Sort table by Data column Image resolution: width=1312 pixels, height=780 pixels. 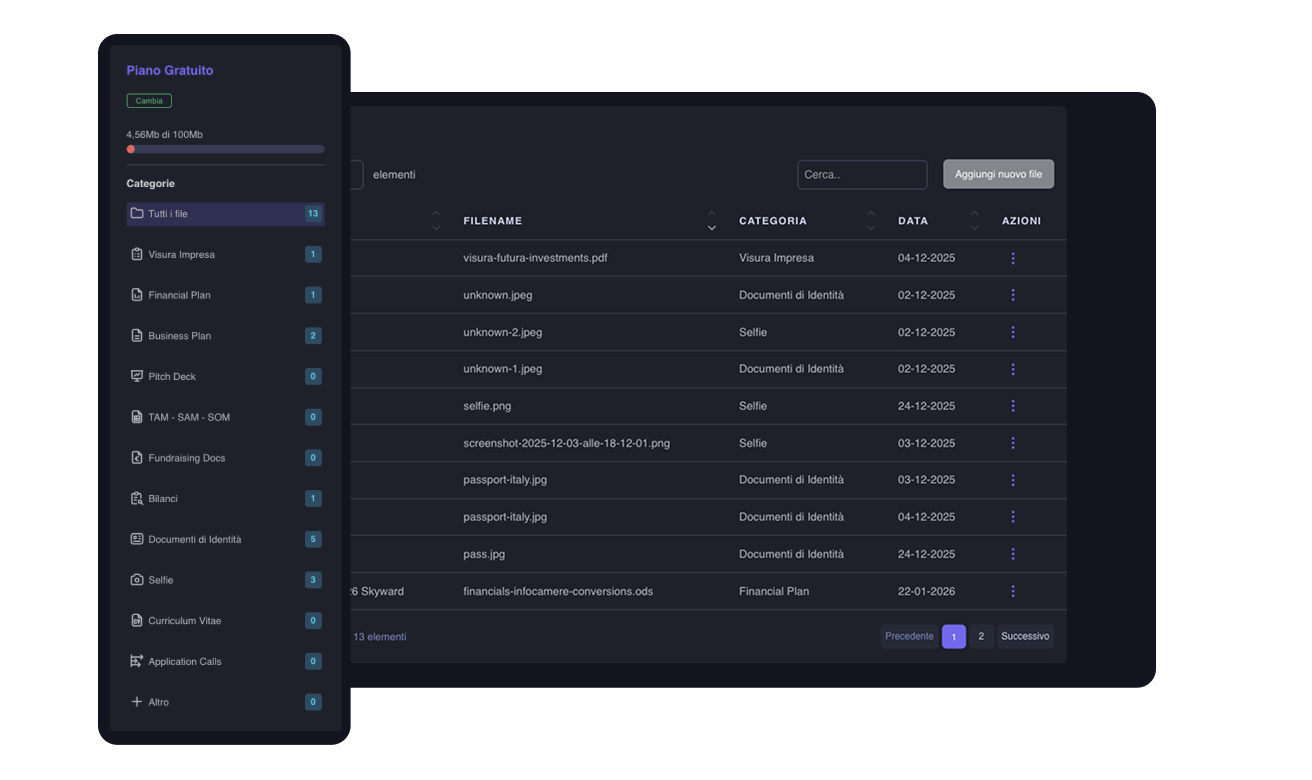pyautogui.click(x=974, y=221)
